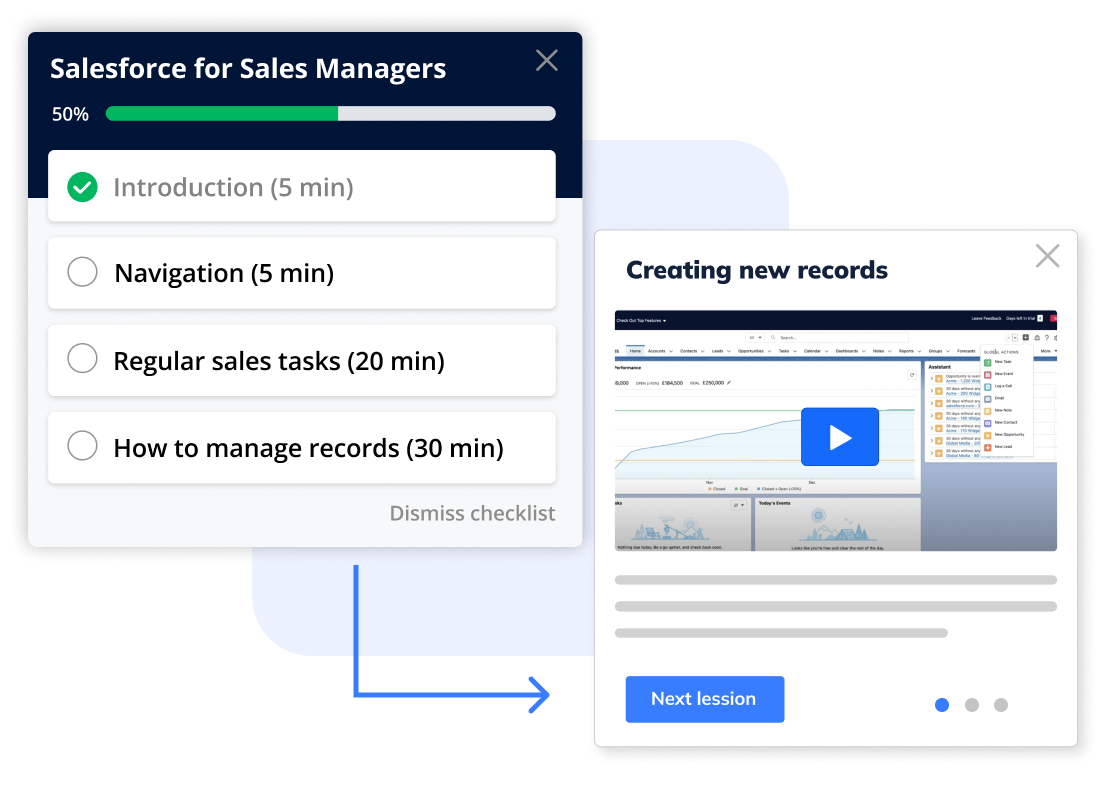The width and height of the screenshot is (1108, 805).
Task: Select the New Task global action icon
Action: 987,361
